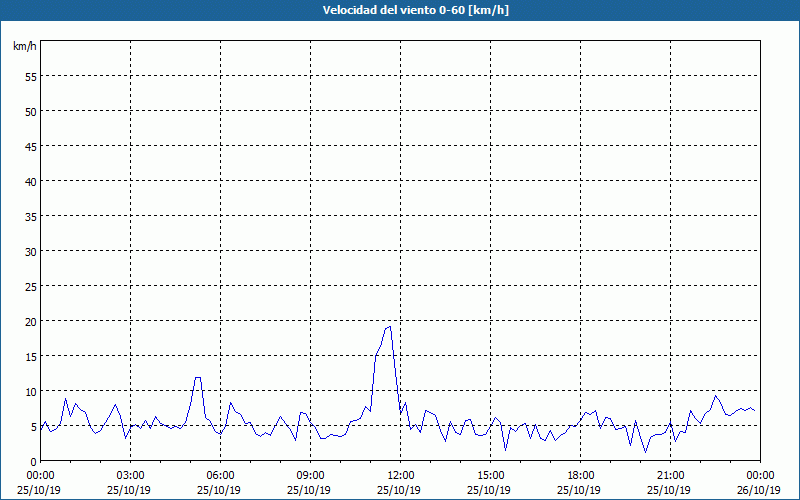Click the x-axis time label '18:00'

click(581, 476)
